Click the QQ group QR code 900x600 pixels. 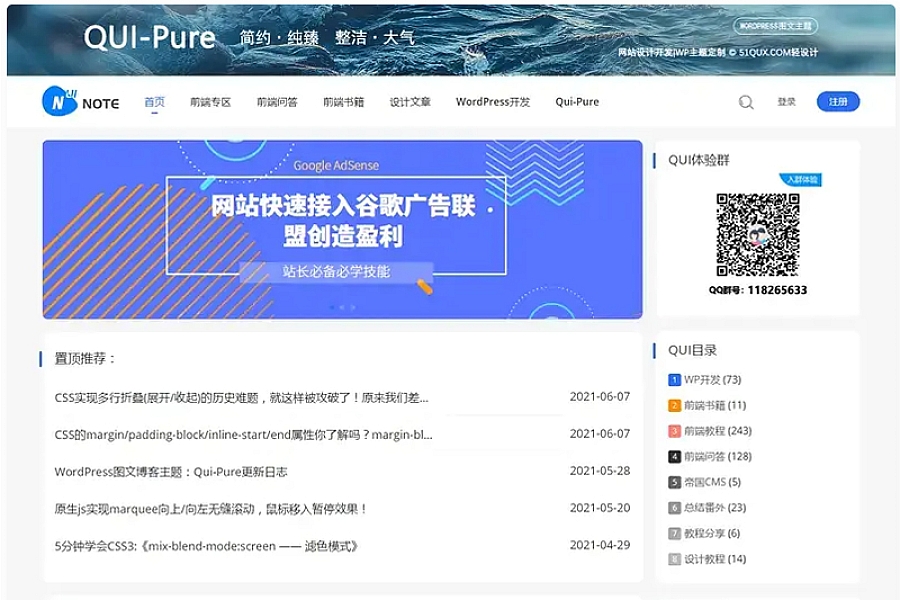758,234
